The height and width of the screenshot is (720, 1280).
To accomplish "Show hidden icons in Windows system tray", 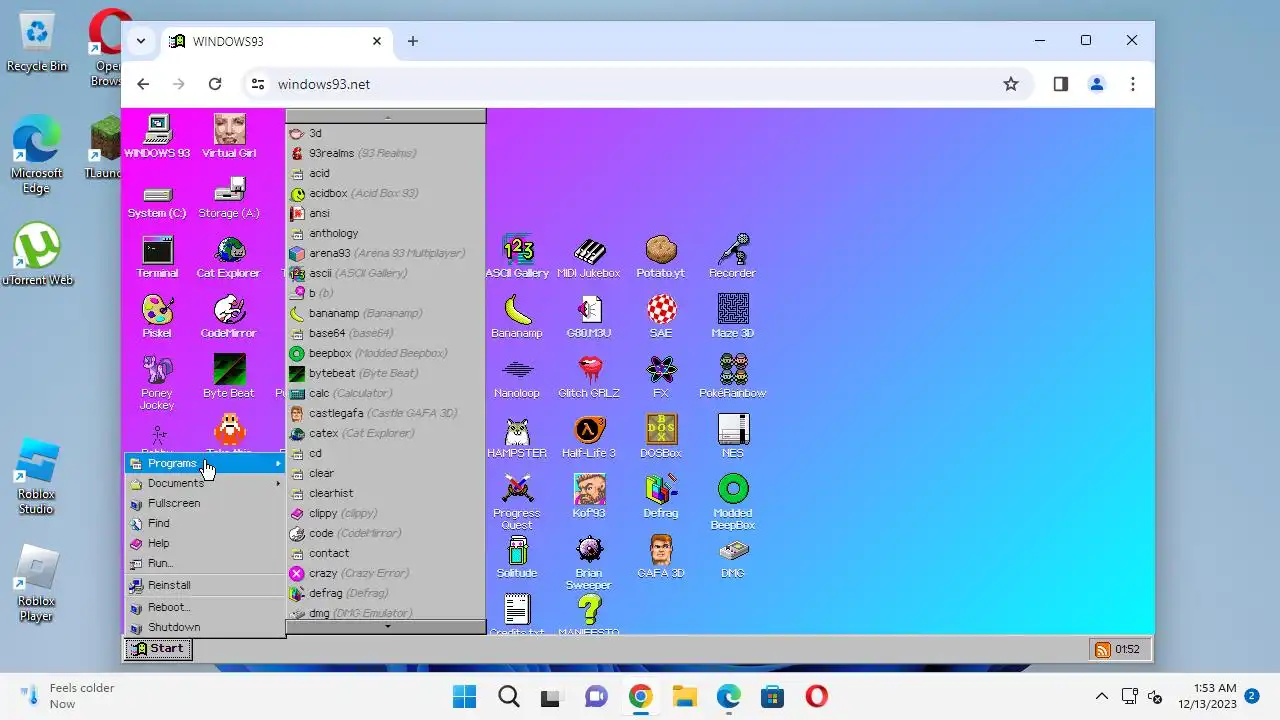I will pyautogui.click(x=1102, y=696).
